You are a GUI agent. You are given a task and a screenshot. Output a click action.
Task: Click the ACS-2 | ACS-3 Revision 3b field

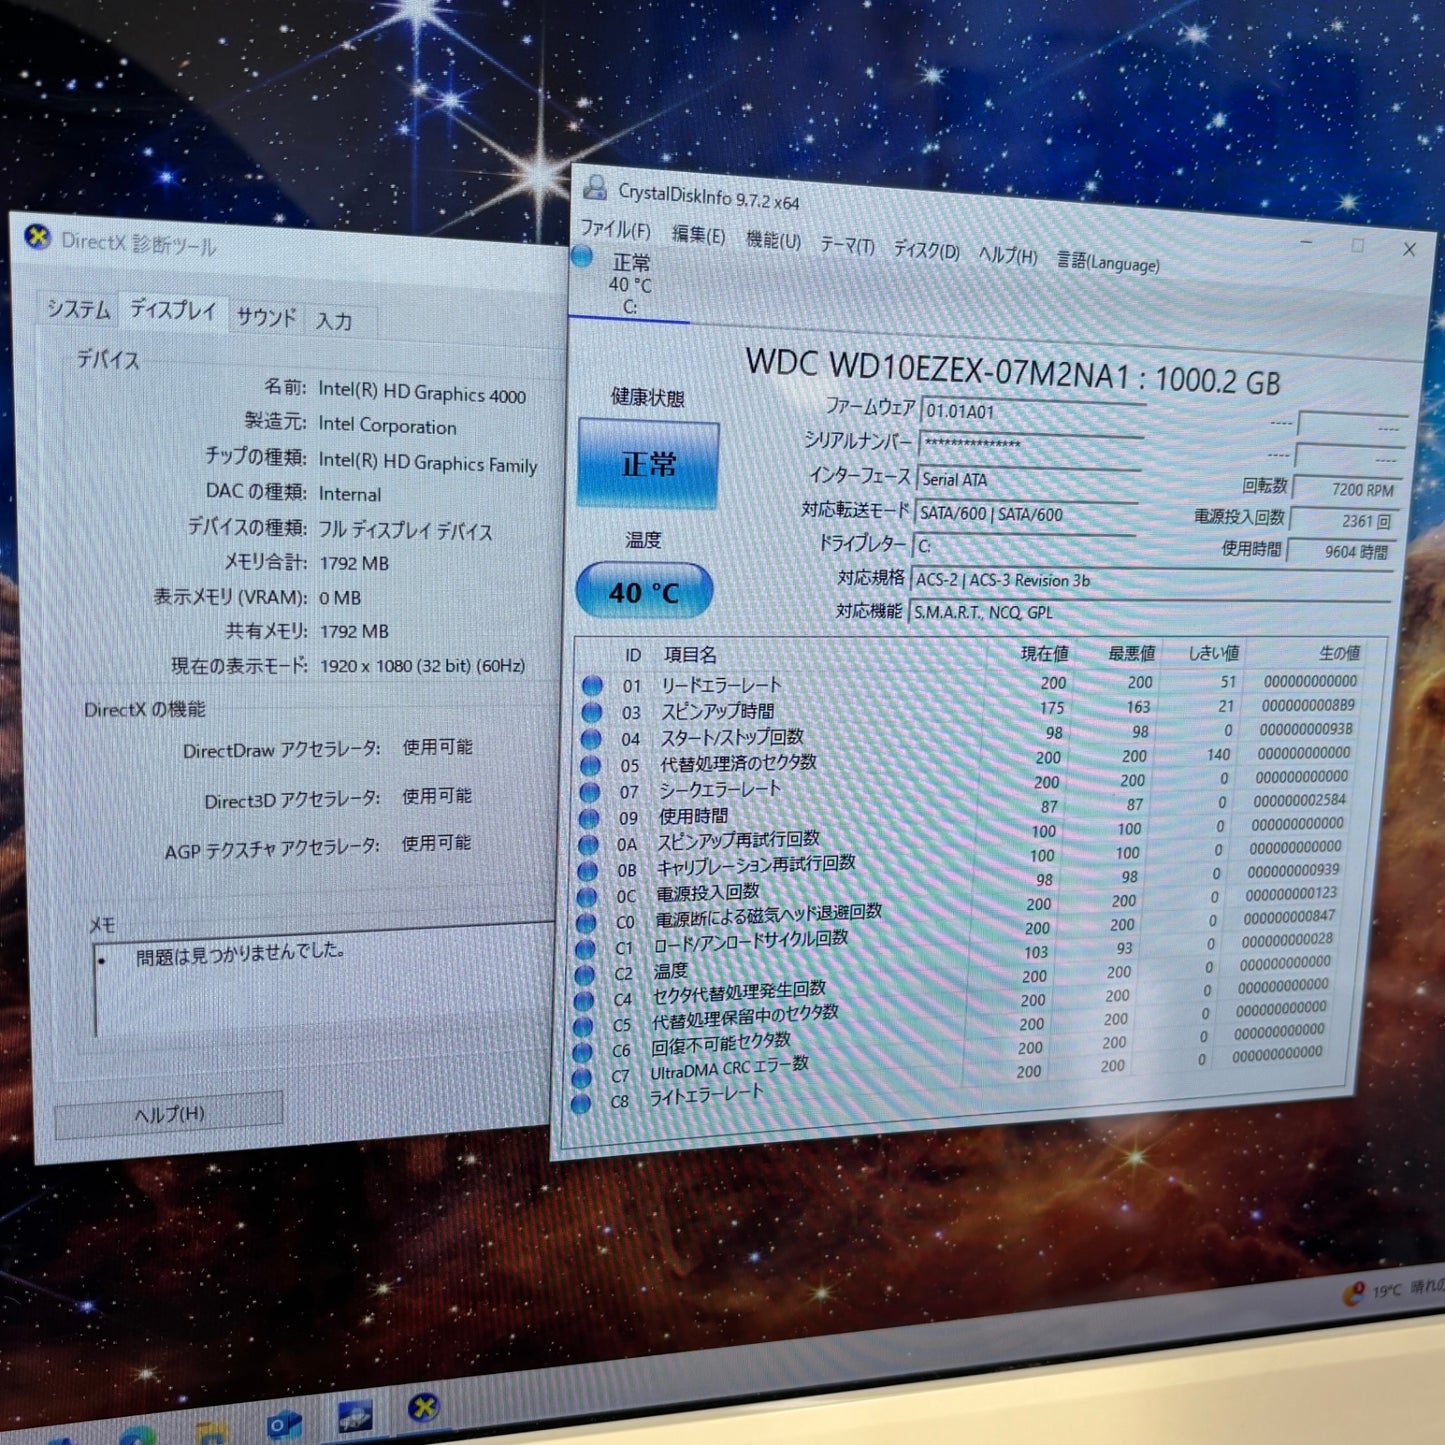pyautogui.click(x=1151, y=581)
